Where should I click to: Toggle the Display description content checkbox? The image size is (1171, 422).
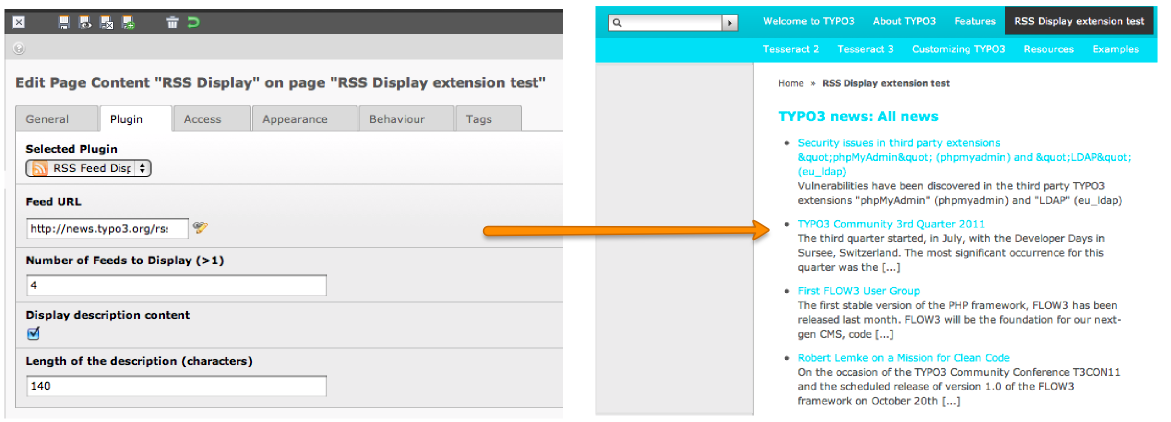33,333
